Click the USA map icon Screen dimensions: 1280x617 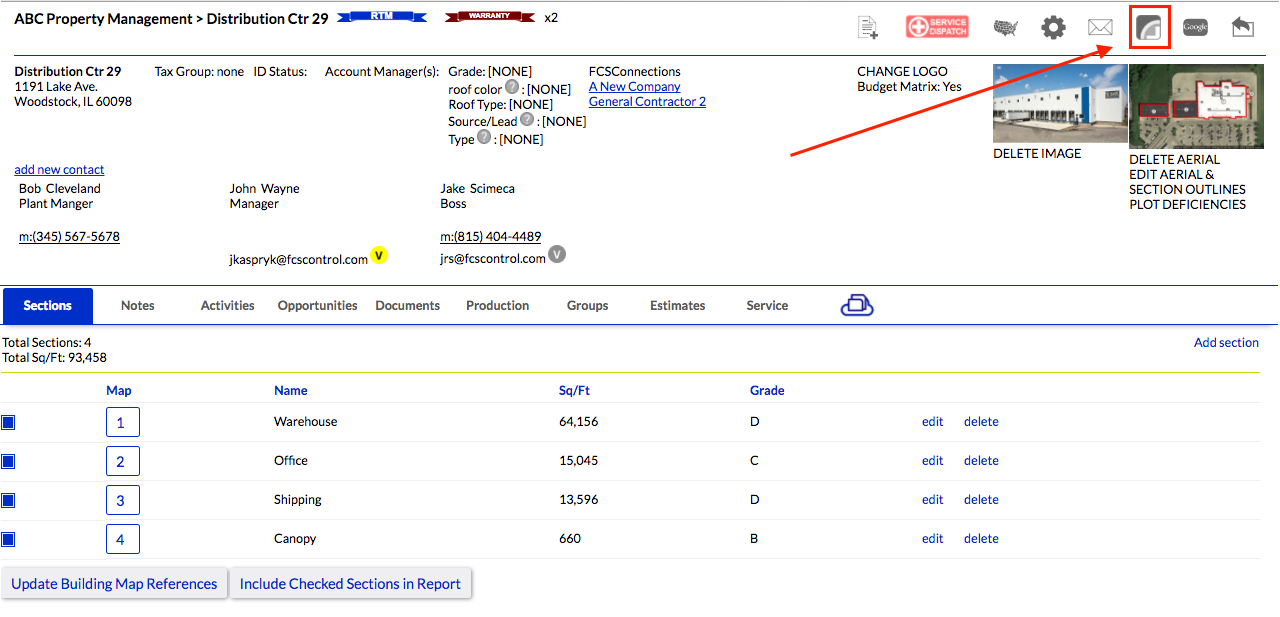pos(1005,28)
